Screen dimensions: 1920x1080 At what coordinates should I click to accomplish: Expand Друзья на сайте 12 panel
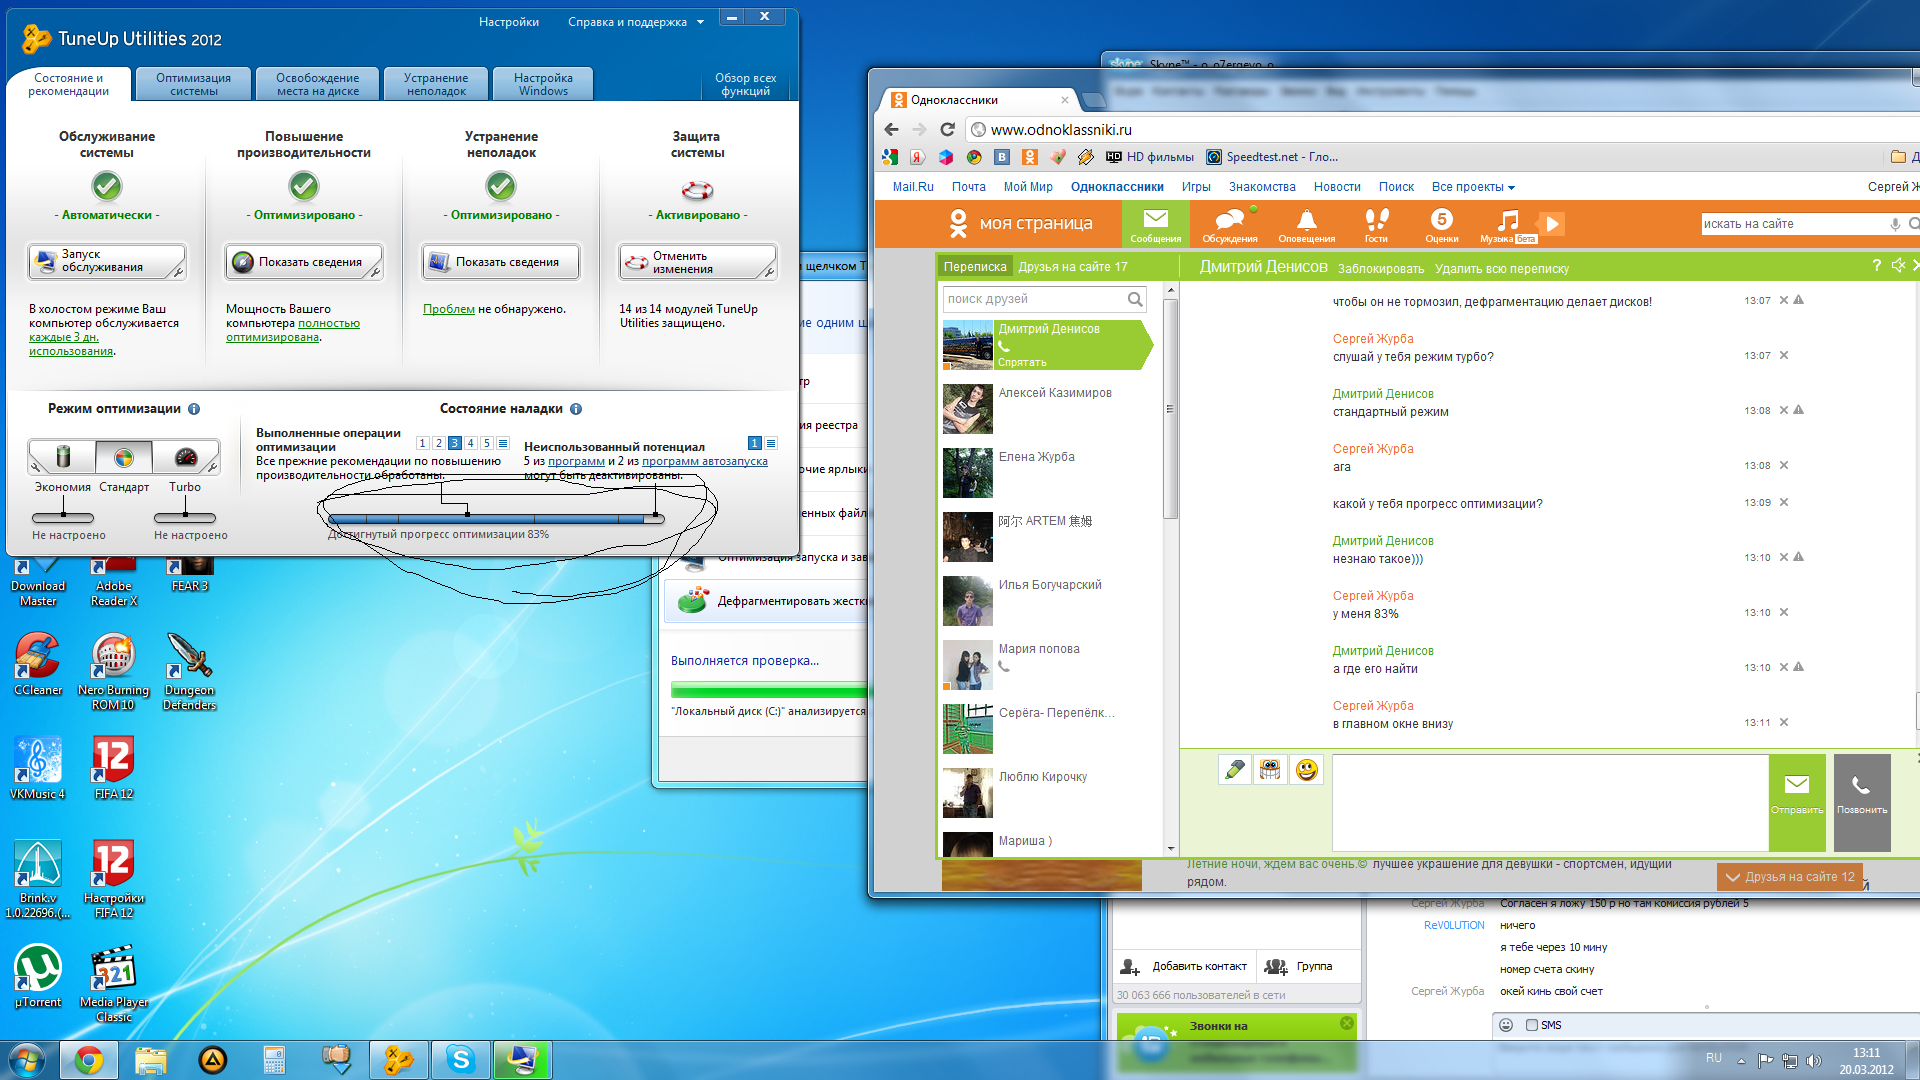[x=1790, y=877]
